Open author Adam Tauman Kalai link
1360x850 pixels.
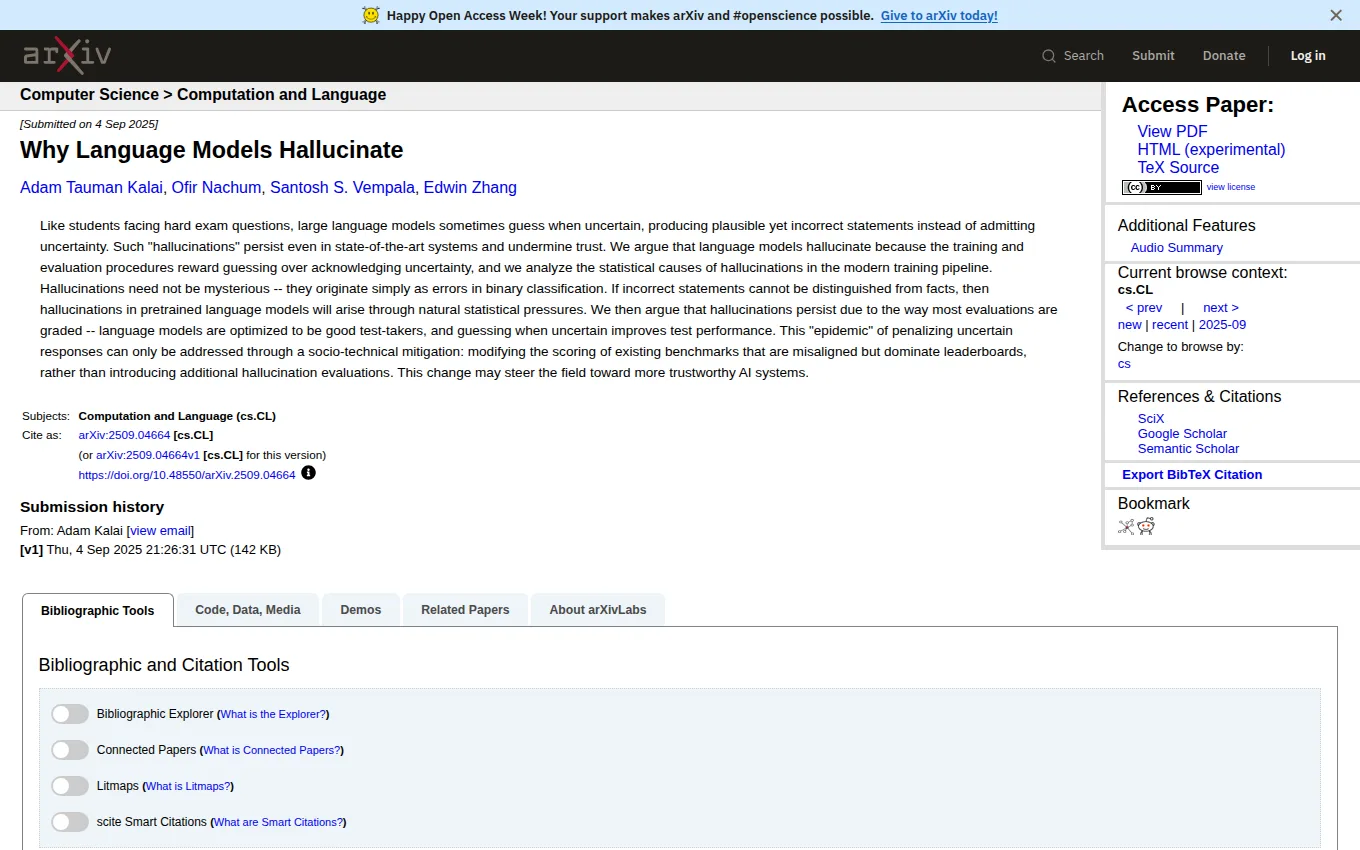click(91, 188)
